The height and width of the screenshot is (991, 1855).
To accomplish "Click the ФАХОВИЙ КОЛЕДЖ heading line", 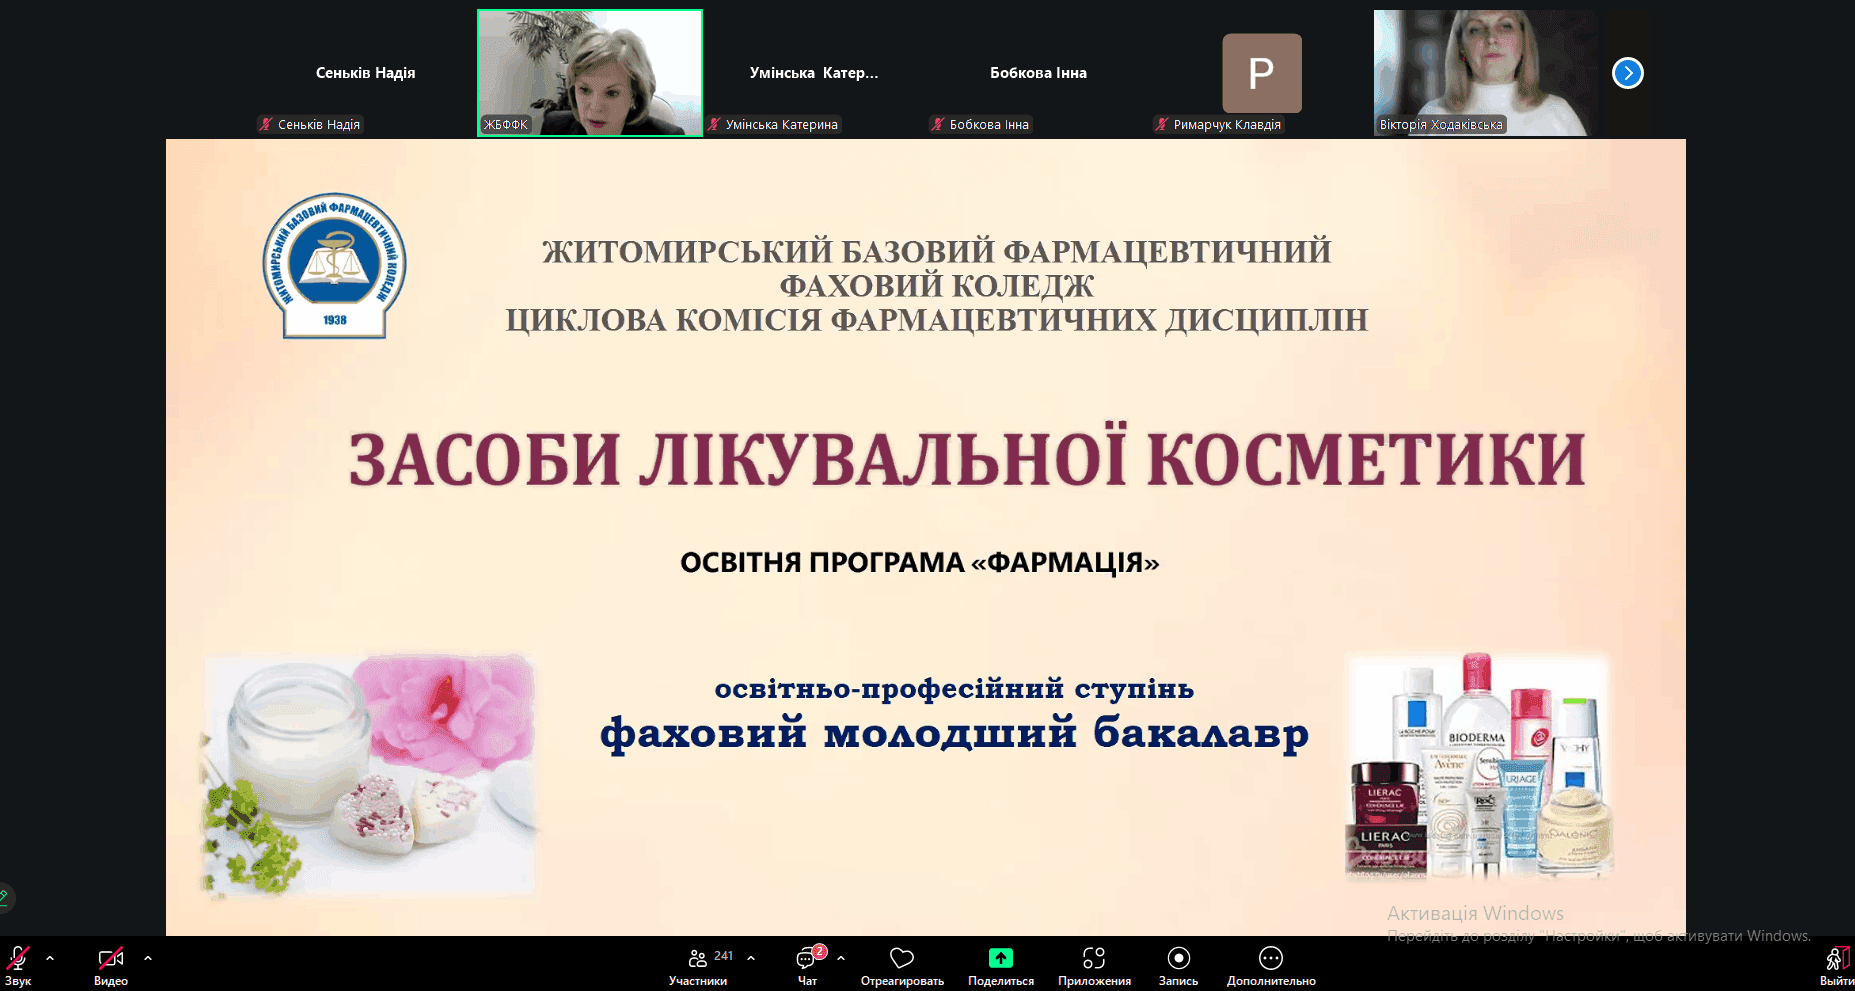I will tap(937, 286).
